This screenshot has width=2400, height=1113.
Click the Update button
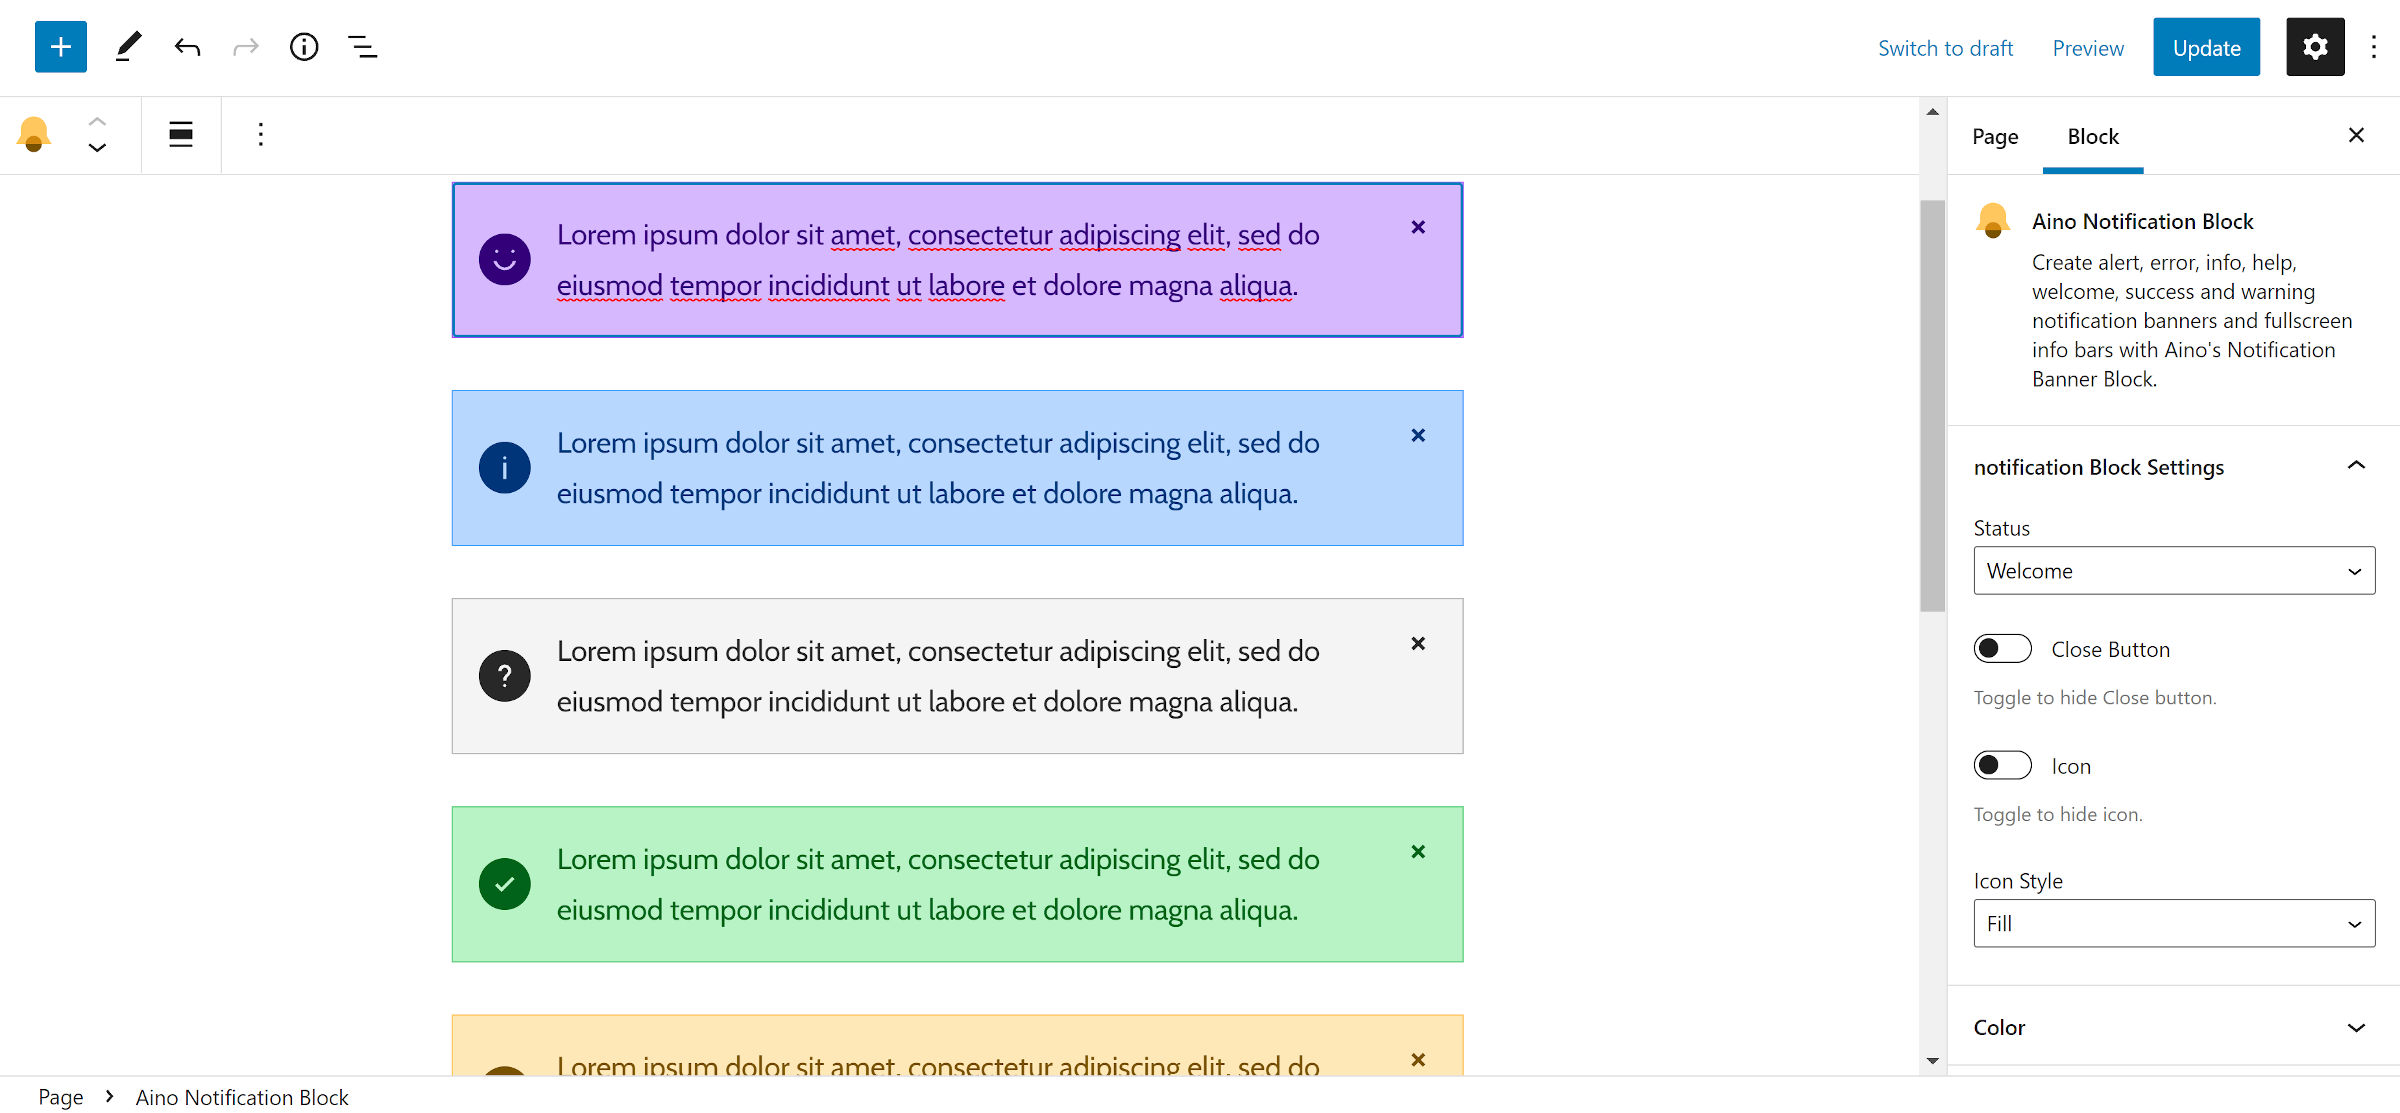click(x=2206, y=46)
